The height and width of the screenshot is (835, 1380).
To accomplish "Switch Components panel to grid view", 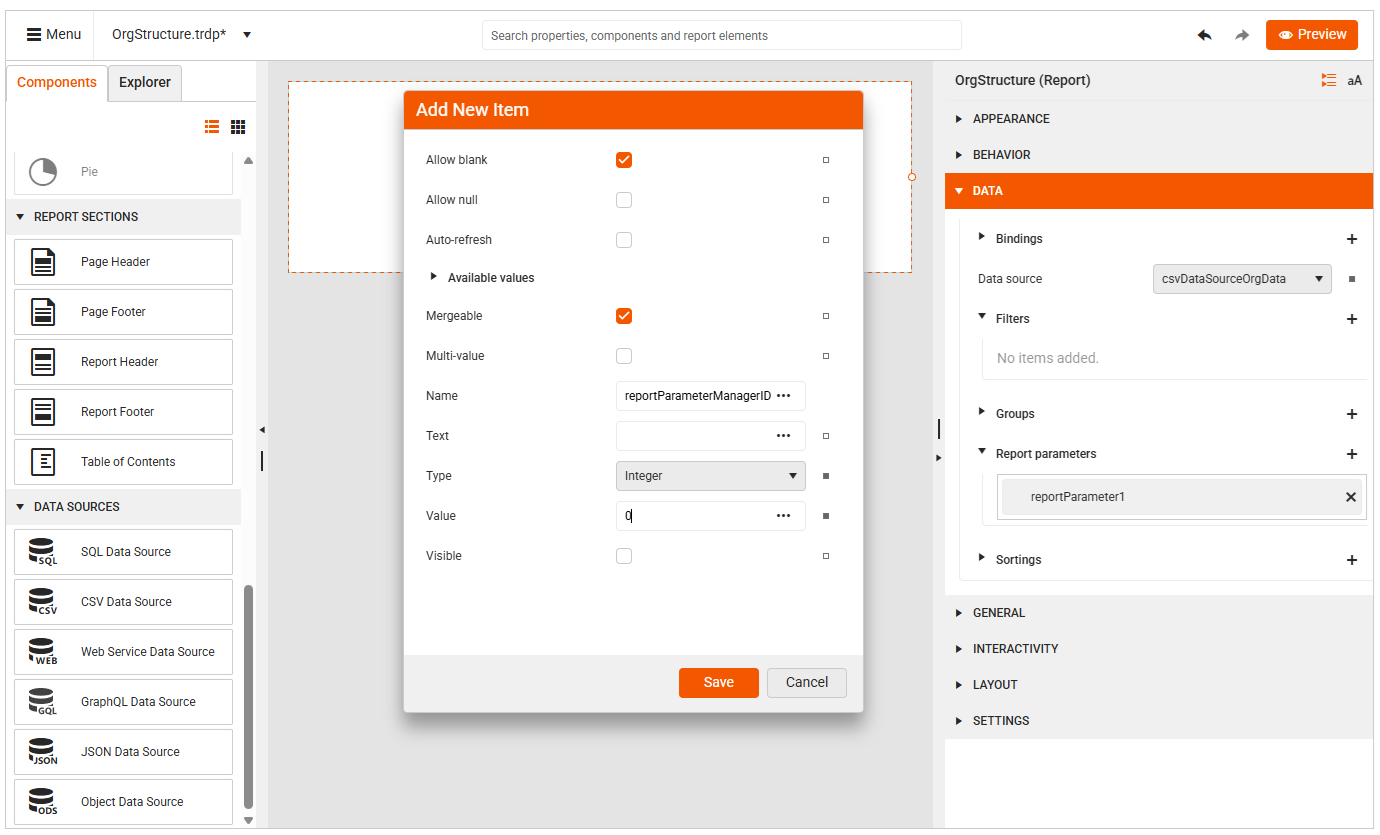I will [x=237, y=127].
